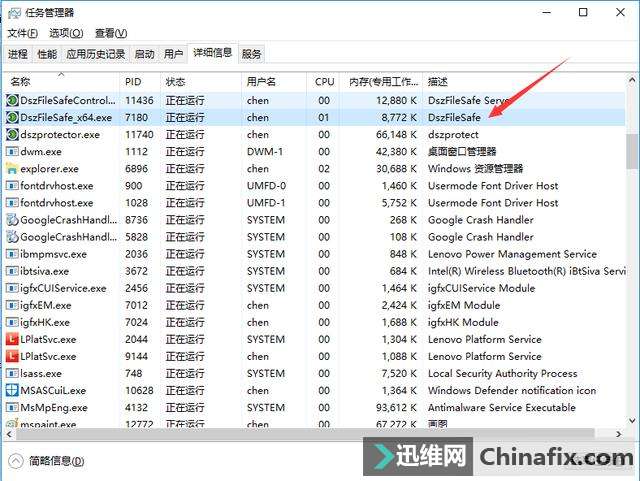
Task: Click description 'Lenovo Power Management Service'
Action: tap(512, 254)
